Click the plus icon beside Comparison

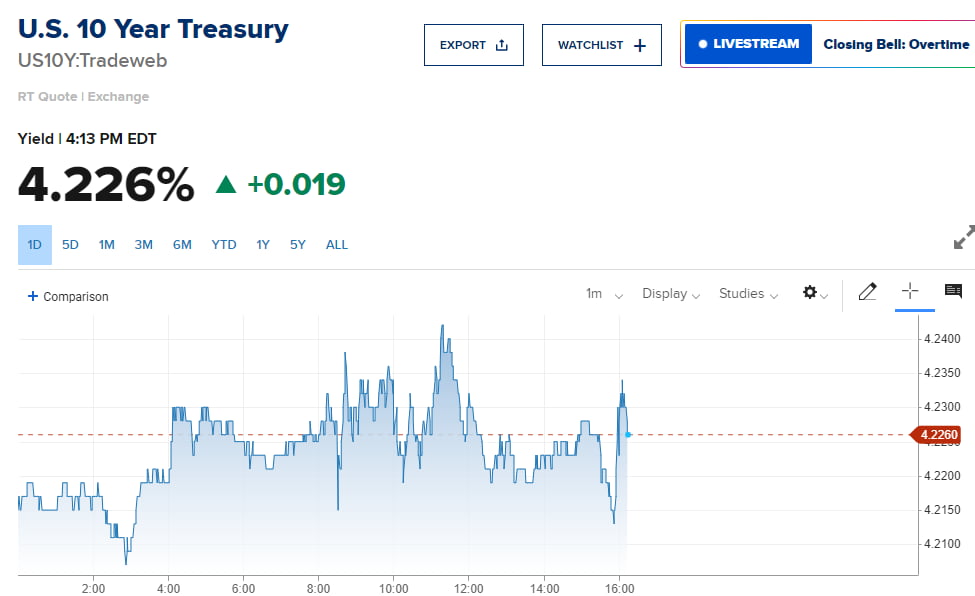pyautogui.click(x=33, y=296)
